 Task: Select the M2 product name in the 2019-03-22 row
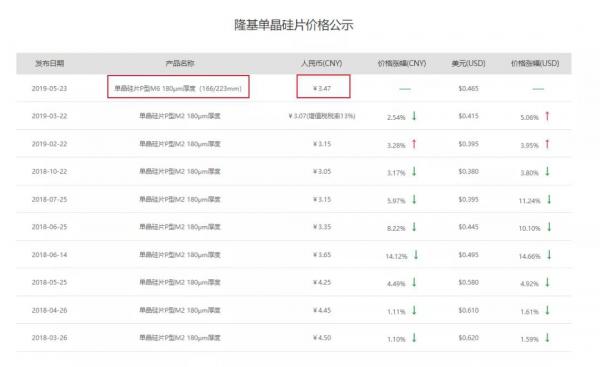180,116
